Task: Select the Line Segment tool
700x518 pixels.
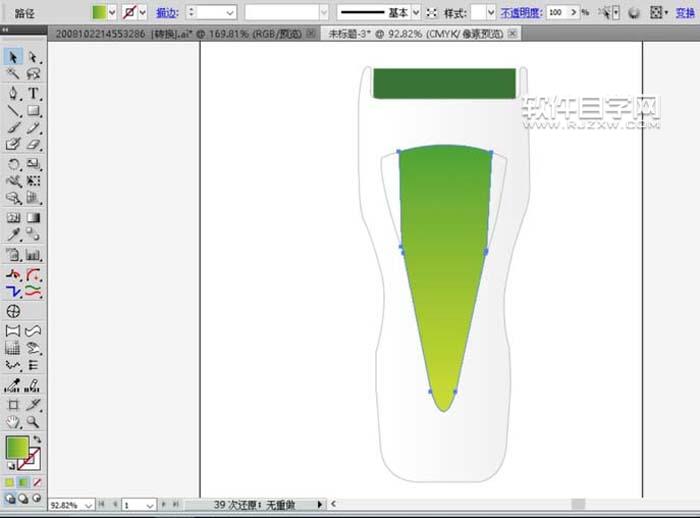Action: click(13, 111)
